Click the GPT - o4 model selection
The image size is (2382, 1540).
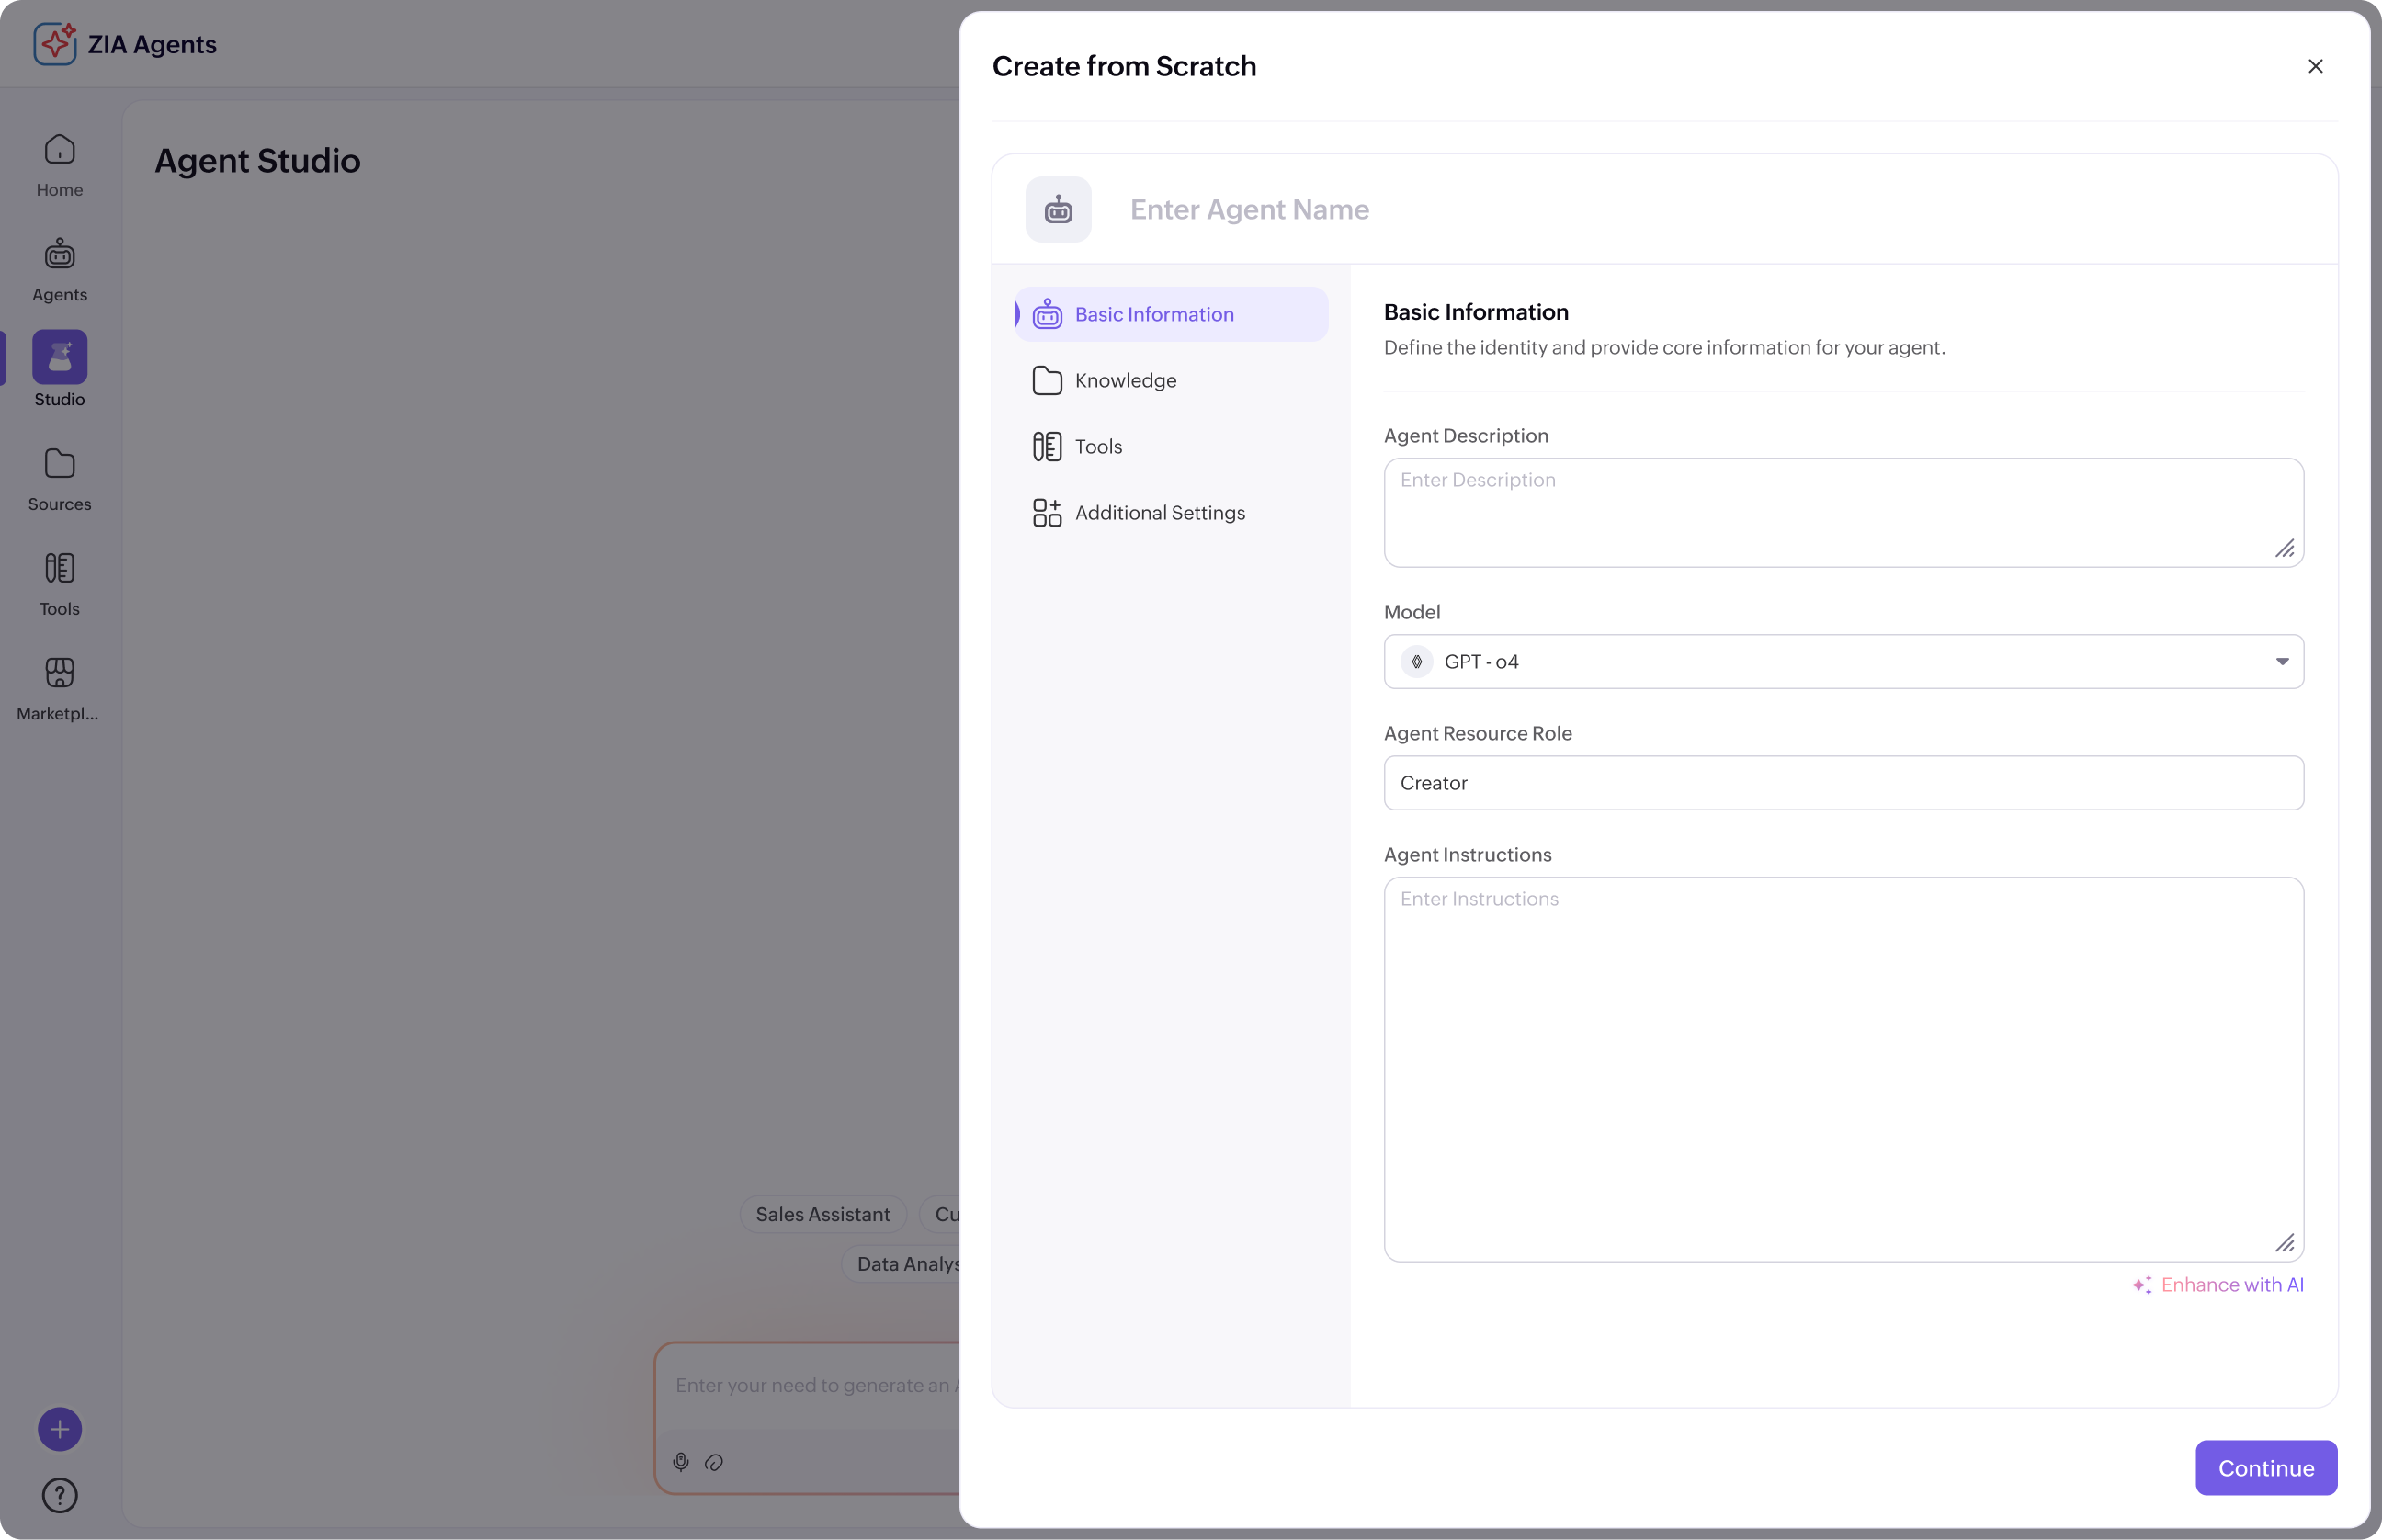click(x=1844, y=662)
